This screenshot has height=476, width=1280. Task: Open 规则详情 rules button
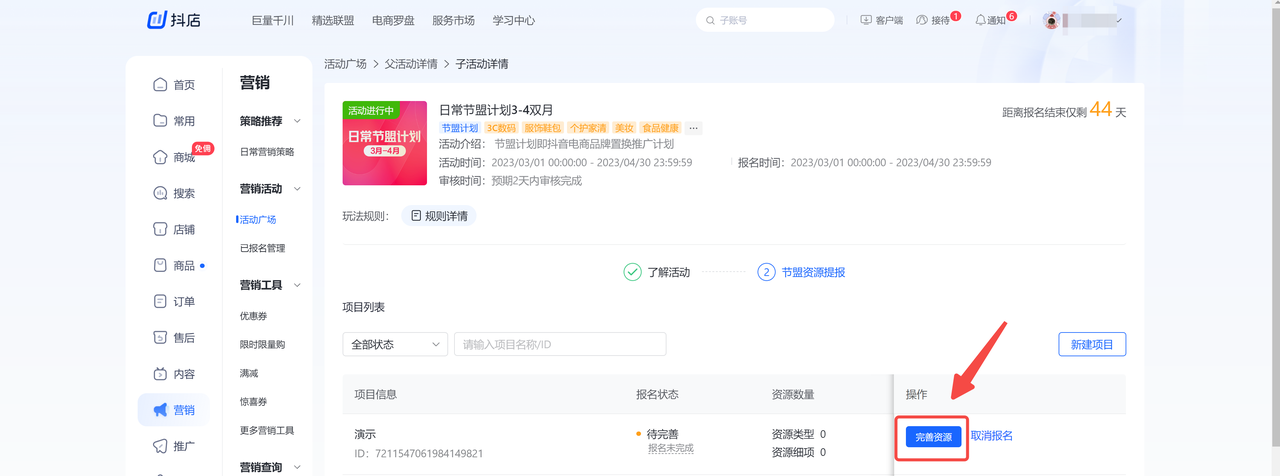(x=439, y=215)
